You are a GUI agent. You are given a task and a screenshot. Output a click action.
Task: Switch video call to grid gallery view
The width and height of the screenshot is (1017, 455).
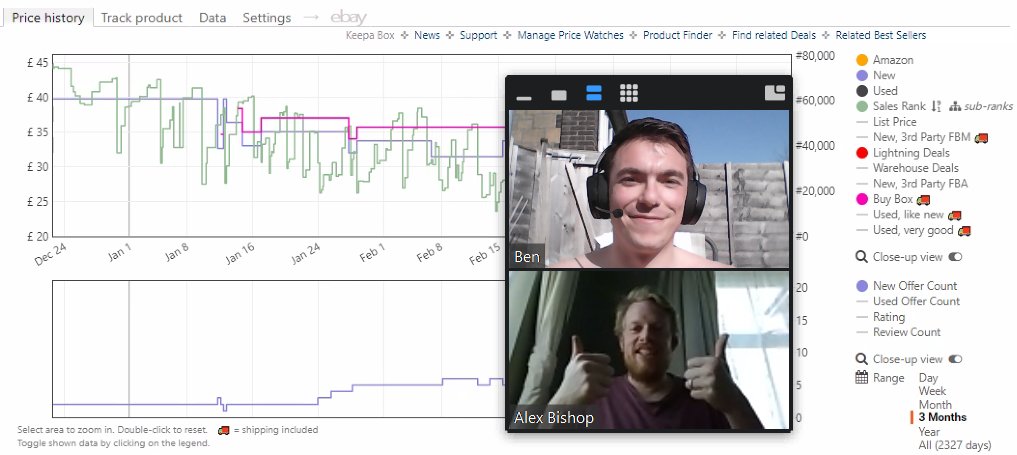[628, 93]
